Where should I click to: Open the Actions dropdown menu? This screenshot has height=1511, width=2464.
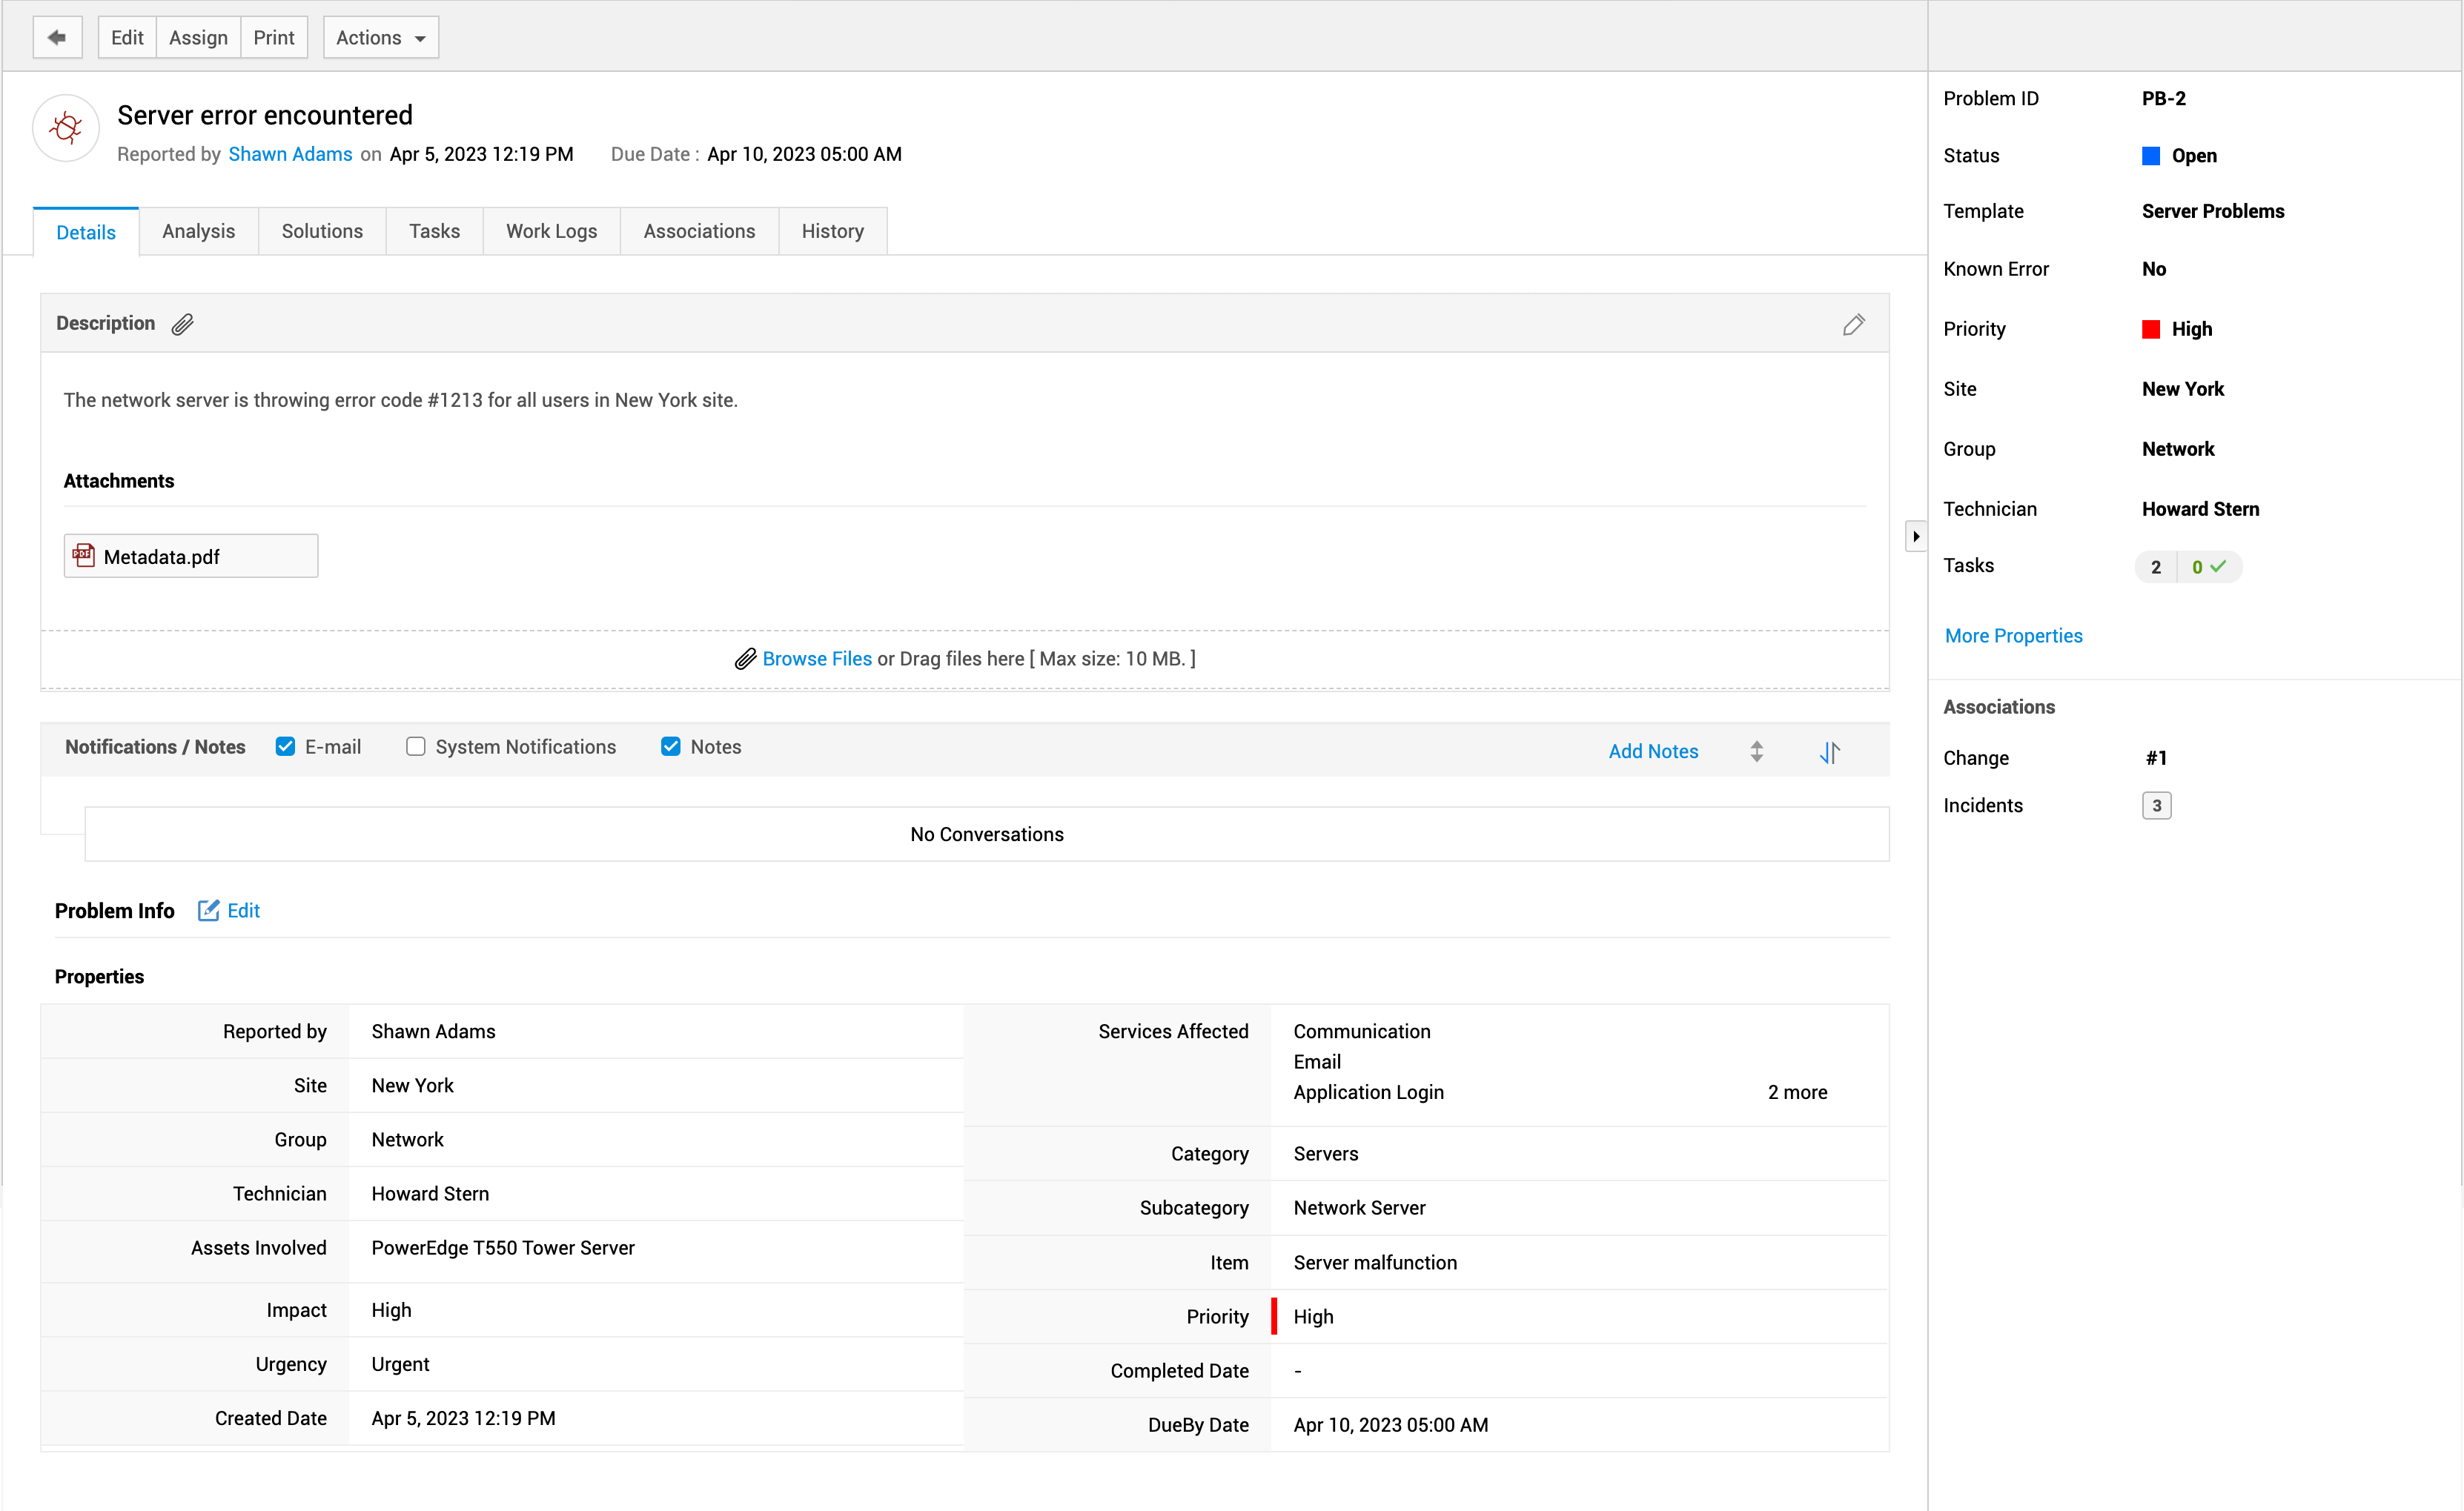[380, 37]
